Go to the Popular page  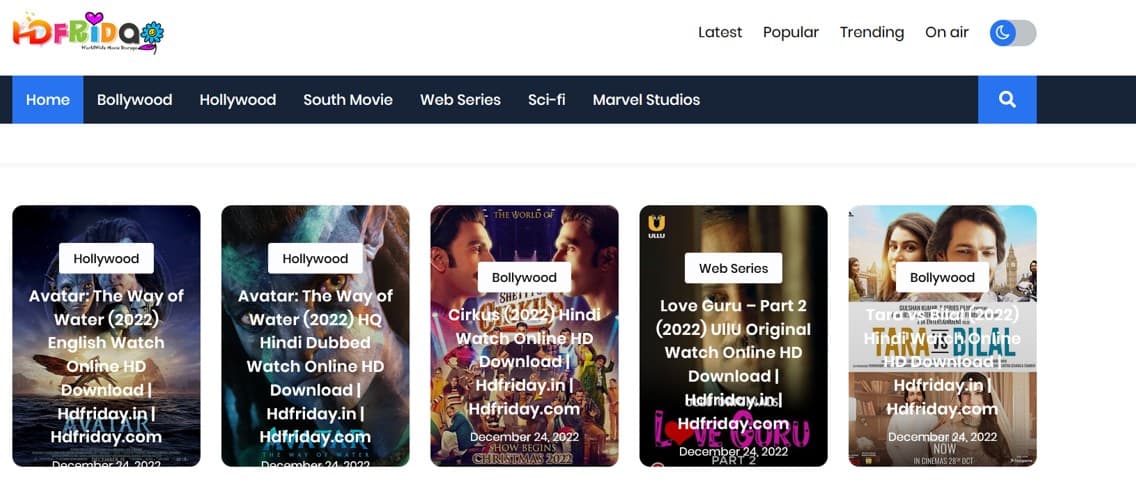coord(790,32)
